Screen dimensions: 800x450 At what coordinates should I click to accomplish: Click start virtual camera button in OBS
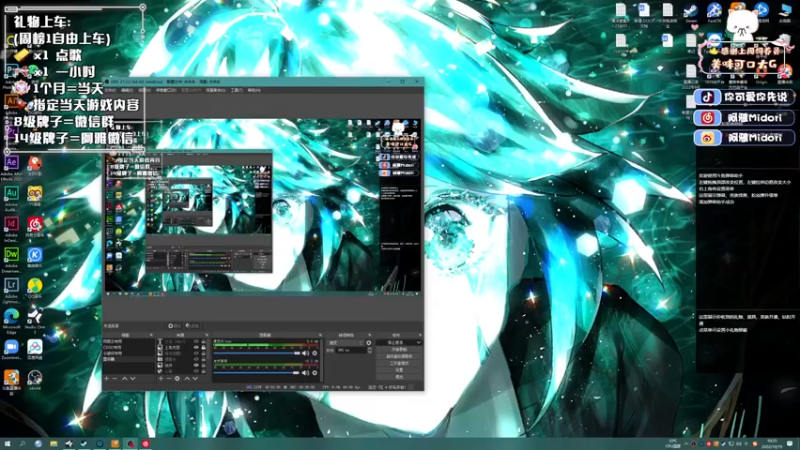pos(399,356)
